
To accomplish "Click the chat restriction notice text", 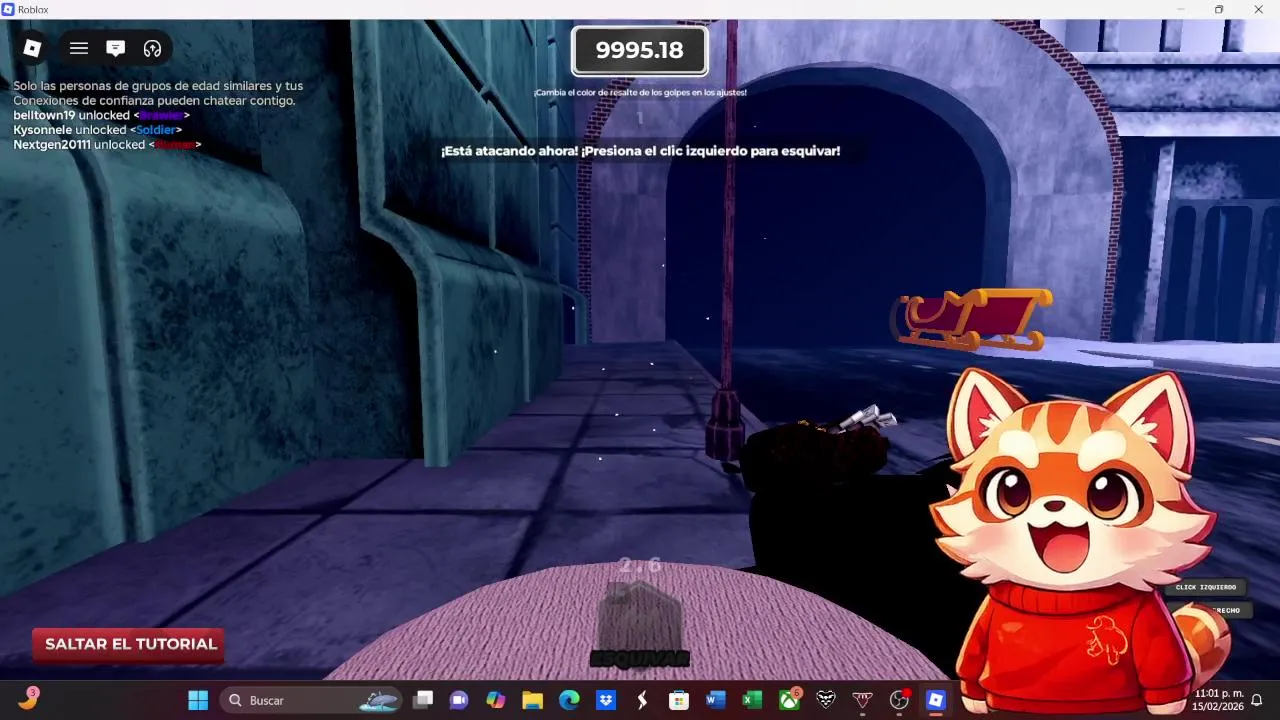I will pyautogui.click(x=158, y=93).
